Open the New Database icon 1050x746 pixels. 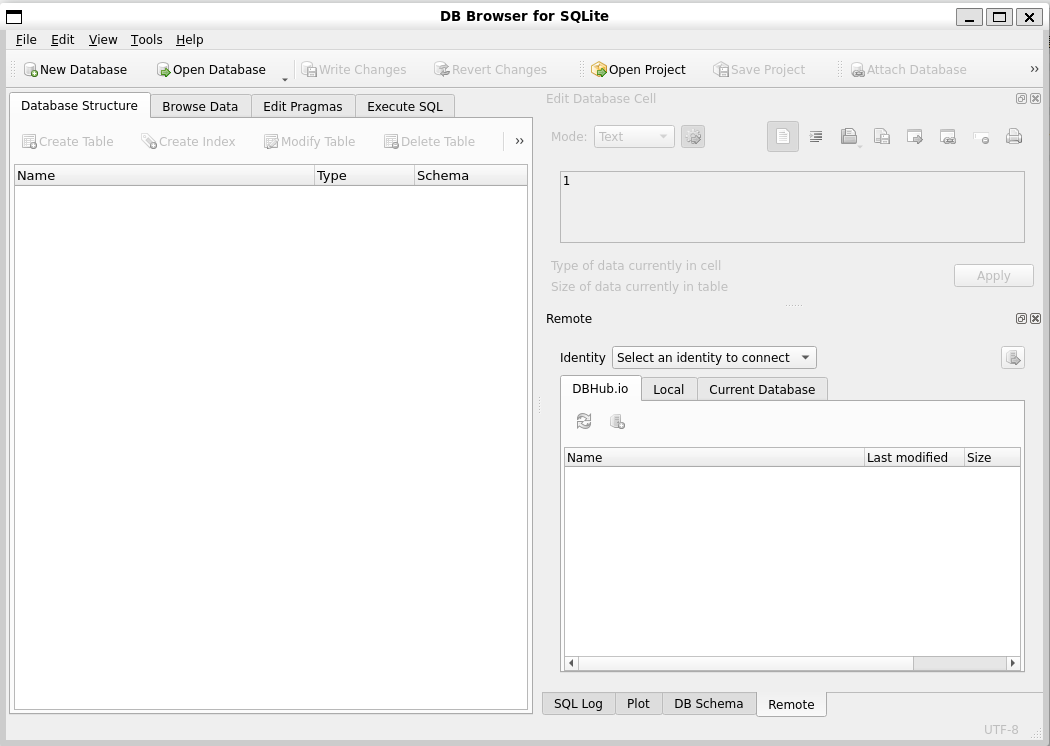point(75,69)
